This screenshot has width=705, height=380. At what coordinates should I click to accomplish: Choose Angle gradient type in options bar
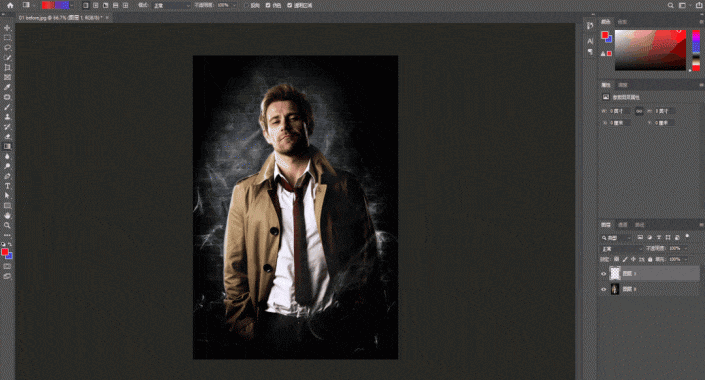105,5
